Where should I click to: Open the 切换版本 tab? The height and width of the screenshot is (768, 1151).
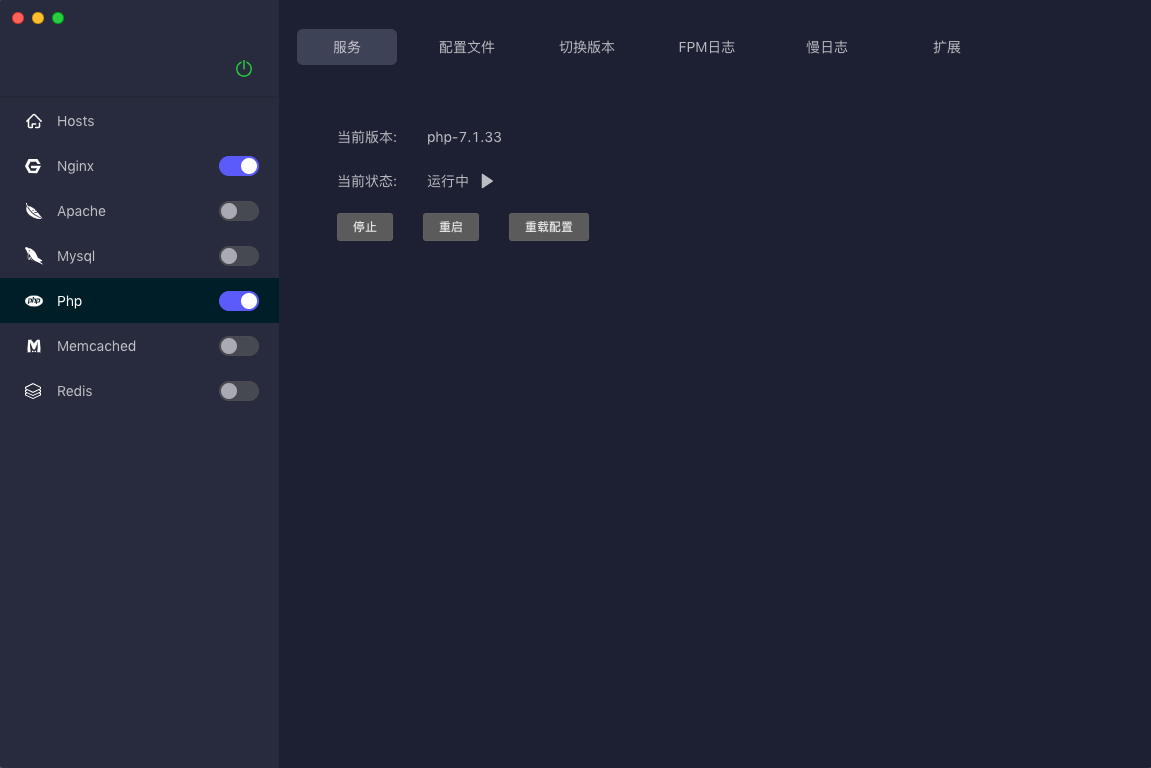coord(587,47)
